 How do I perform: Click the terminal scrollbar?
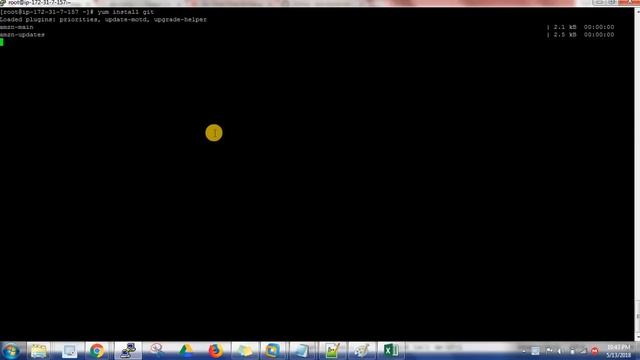pyautogui.click(x=637, y=174)
